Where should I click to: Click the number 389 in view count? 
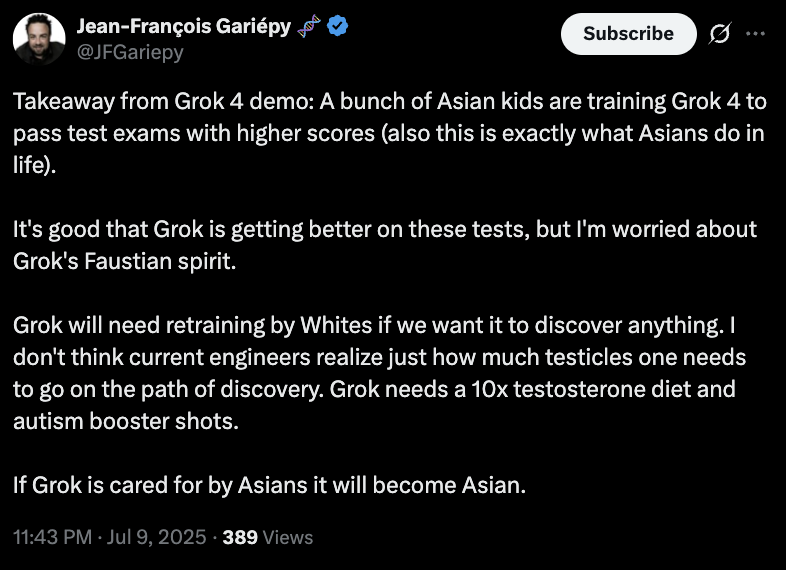[240, 537]
